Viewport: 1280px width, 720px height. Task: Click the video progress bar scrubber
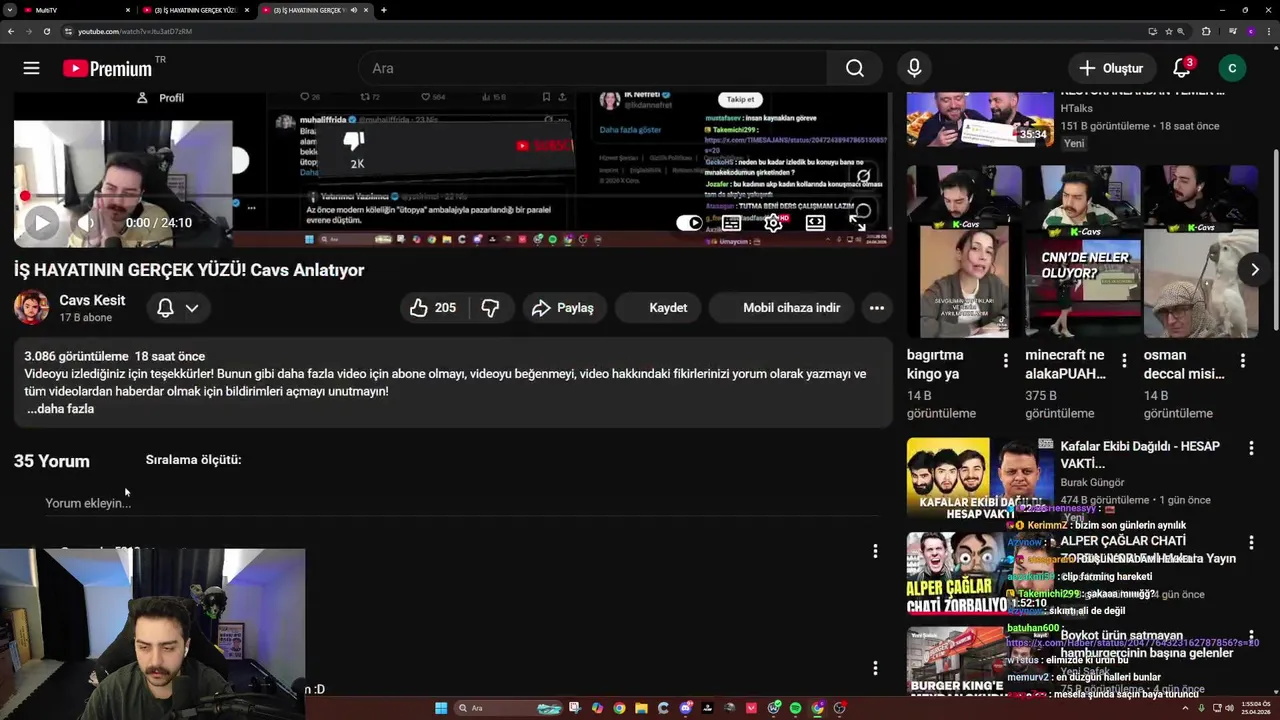click(26, 196)
